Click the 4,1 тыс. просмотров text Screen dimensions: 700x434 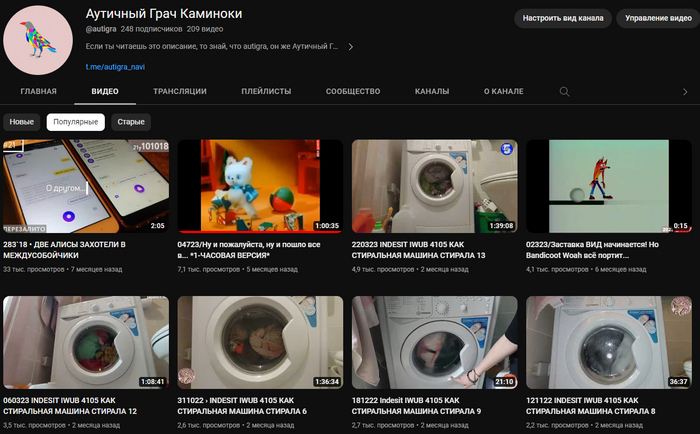[557, 270]
